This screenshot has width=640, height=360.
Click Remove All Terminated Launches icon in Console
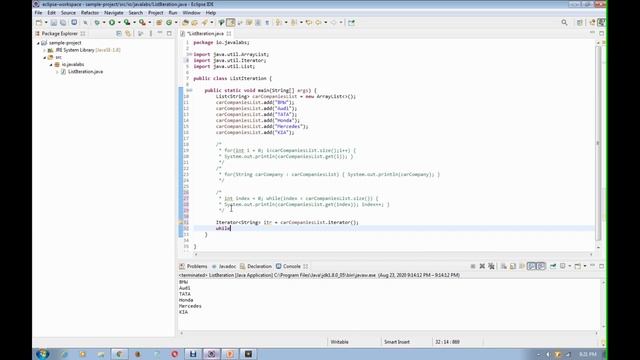(491, 266)
